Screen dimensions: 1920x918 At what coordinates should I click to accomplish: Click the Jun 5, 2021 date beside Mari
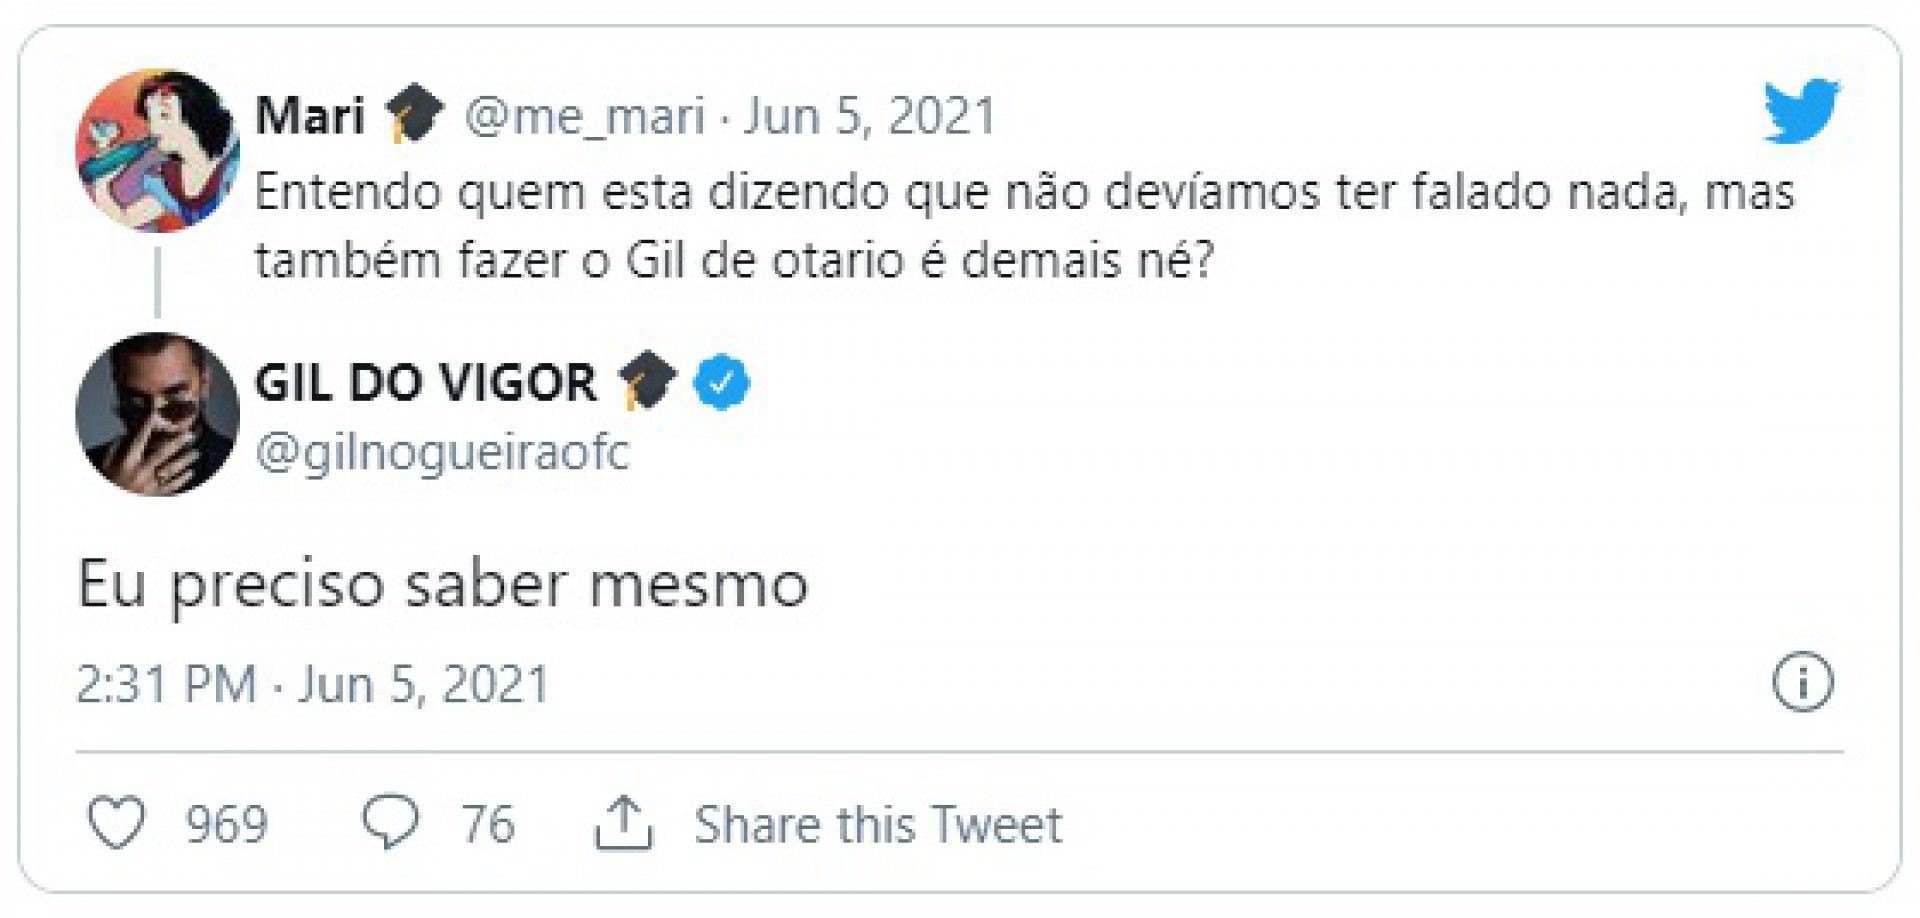(869, 116)
